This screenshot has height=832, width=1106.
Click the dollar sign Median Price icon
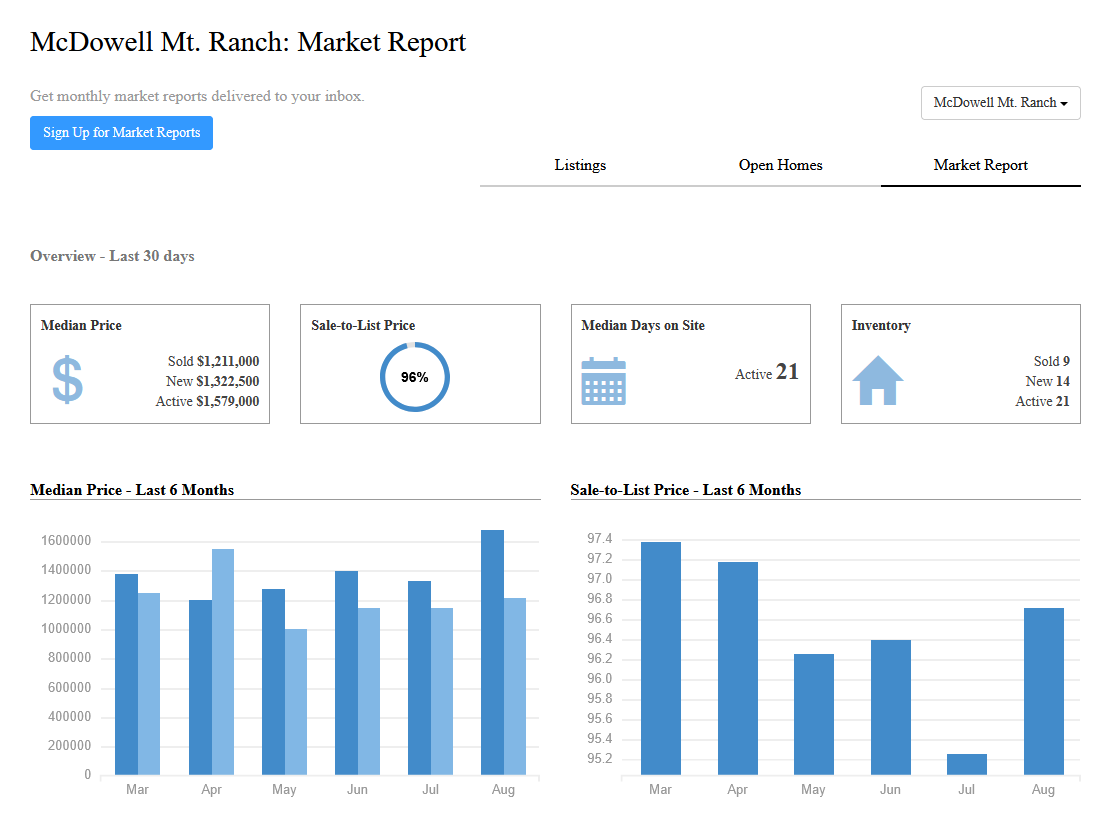point(68,380)
